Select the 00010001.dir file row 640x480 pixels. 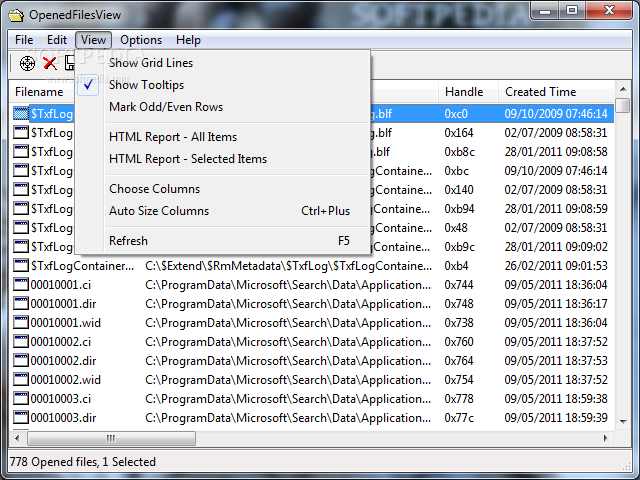[312, 304]
